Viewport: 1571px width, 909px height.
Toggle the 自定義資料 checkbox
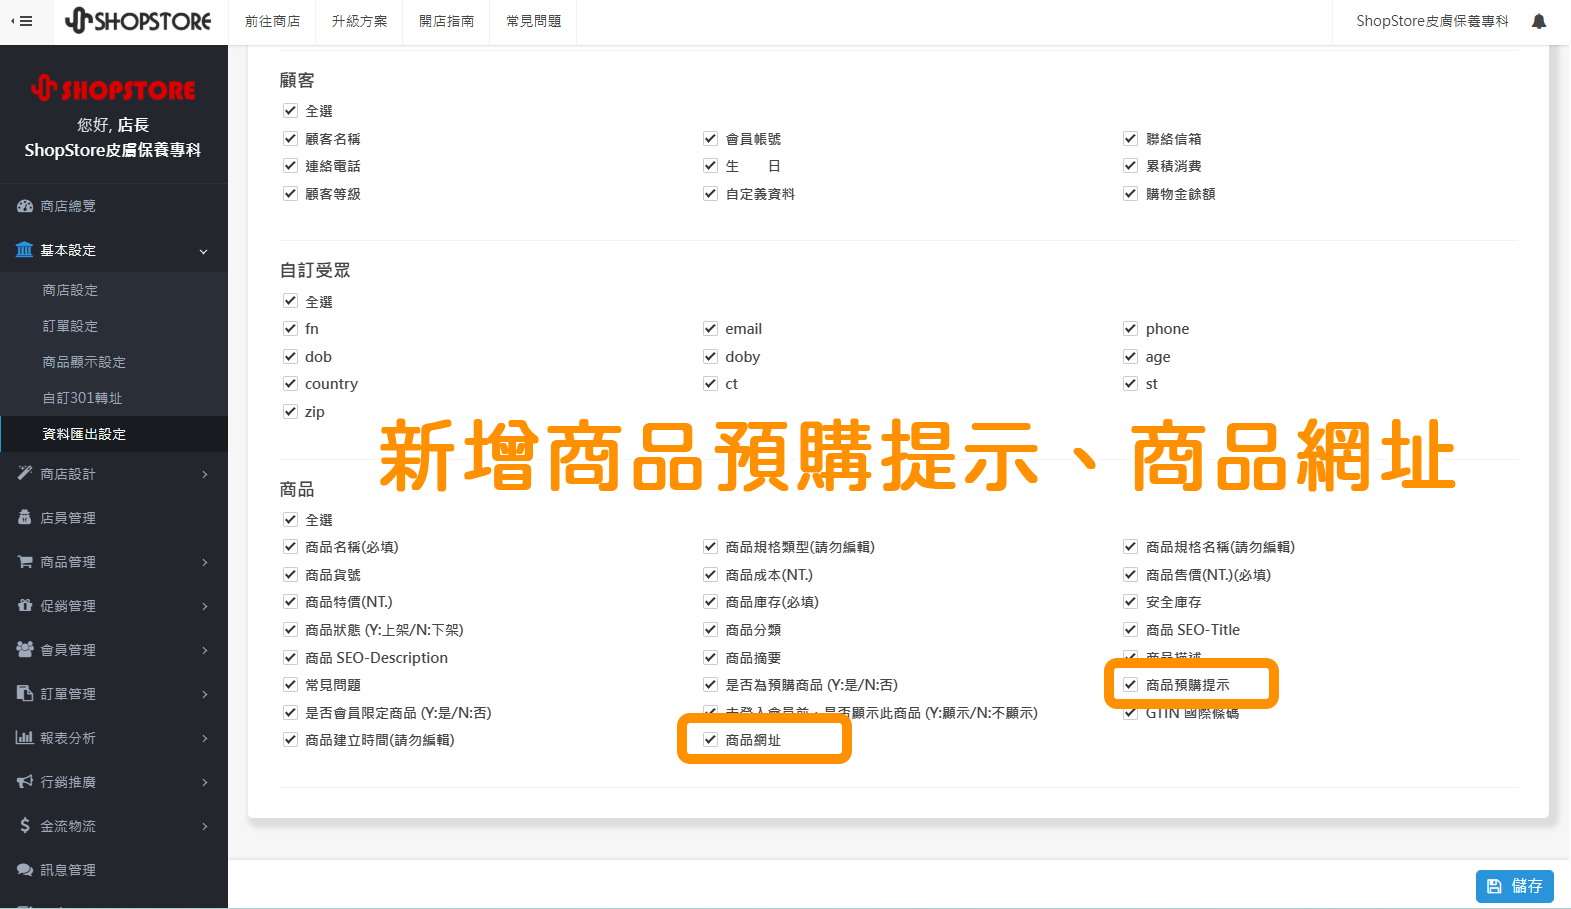[710, 194]
